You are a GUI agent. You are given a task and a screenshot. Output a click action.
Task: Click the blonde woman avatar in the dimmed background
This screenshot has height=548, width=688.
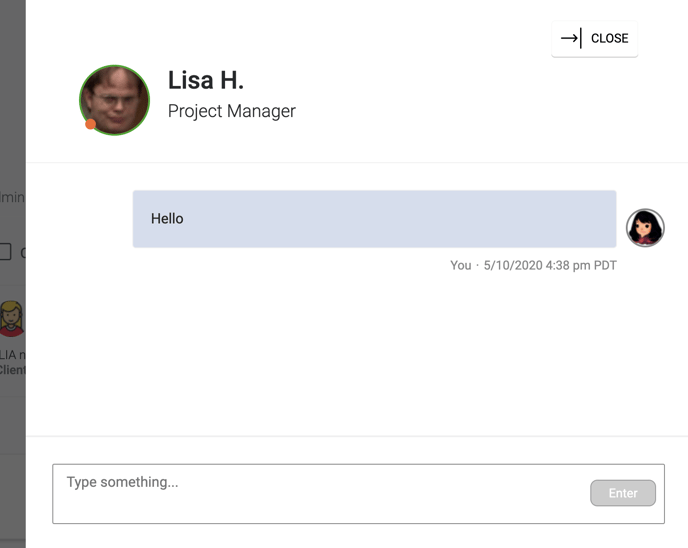[x=11, y=319]
